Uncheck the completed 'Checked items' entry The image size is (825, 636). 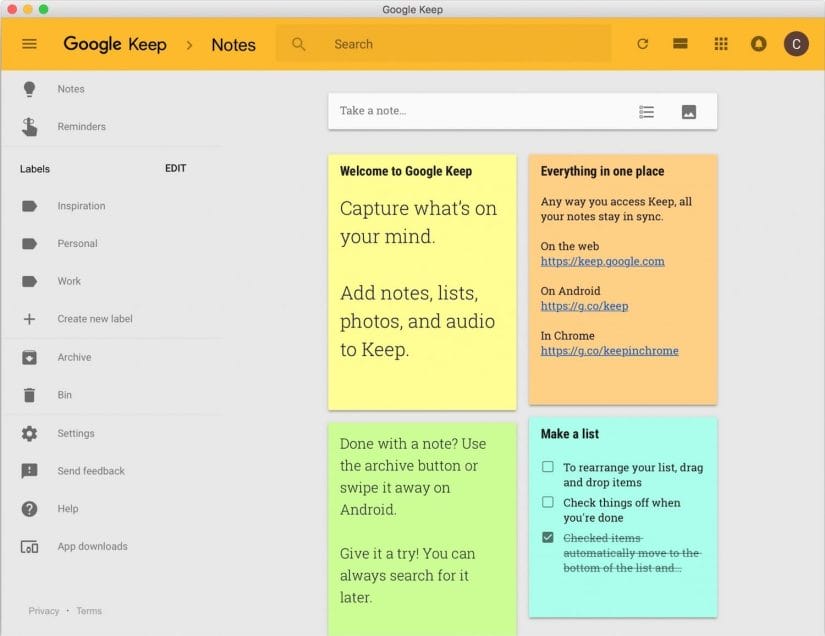click(x=547, y=537)
